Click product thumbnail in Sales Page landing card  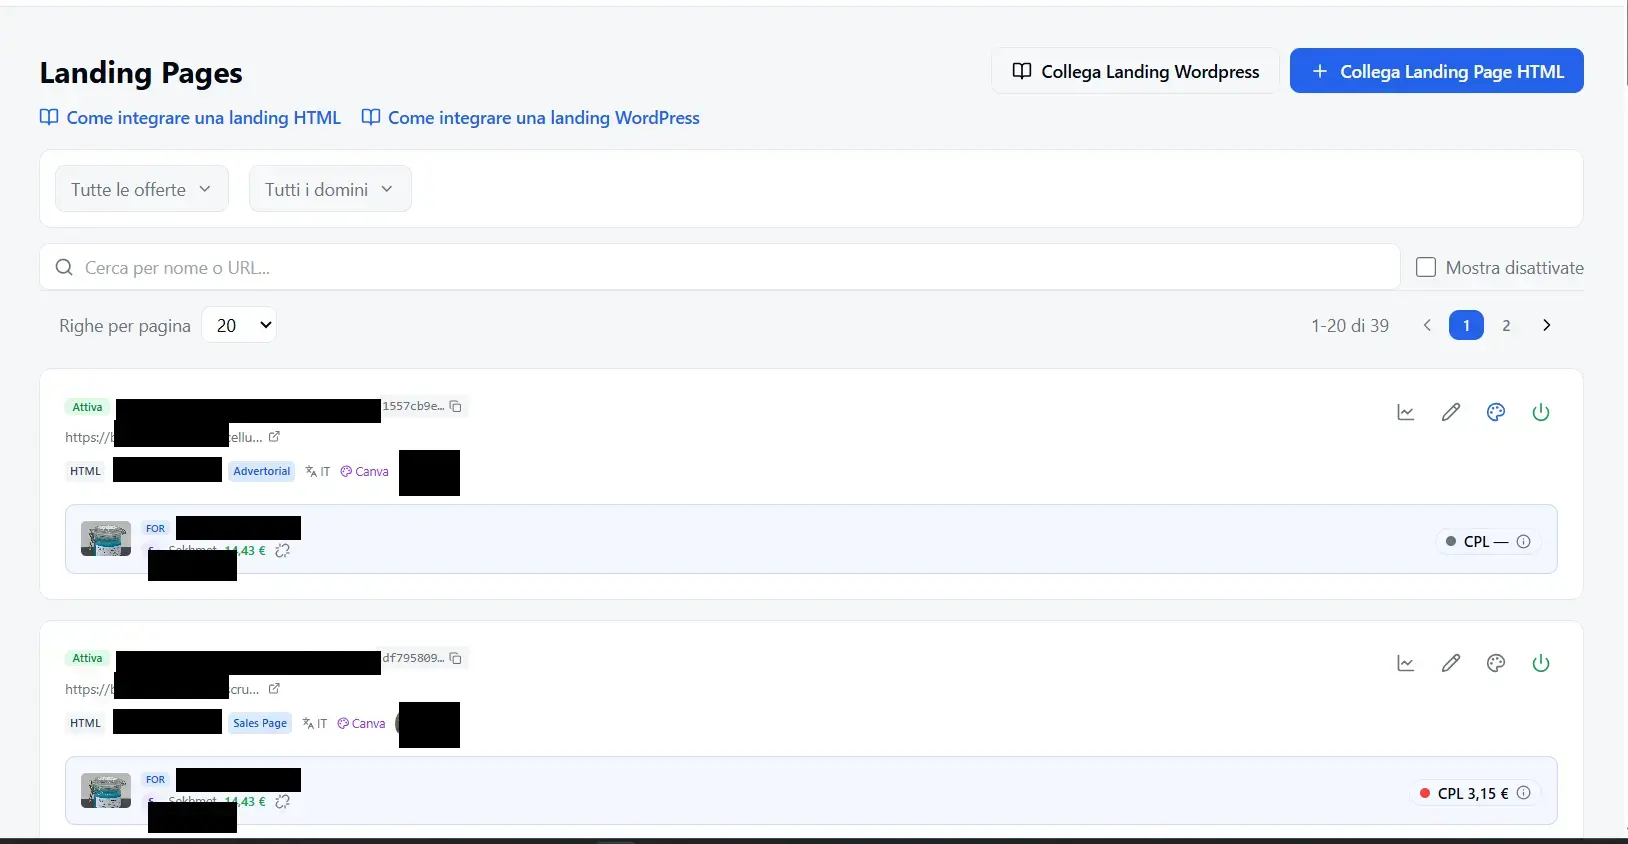(x=106, y=790)
